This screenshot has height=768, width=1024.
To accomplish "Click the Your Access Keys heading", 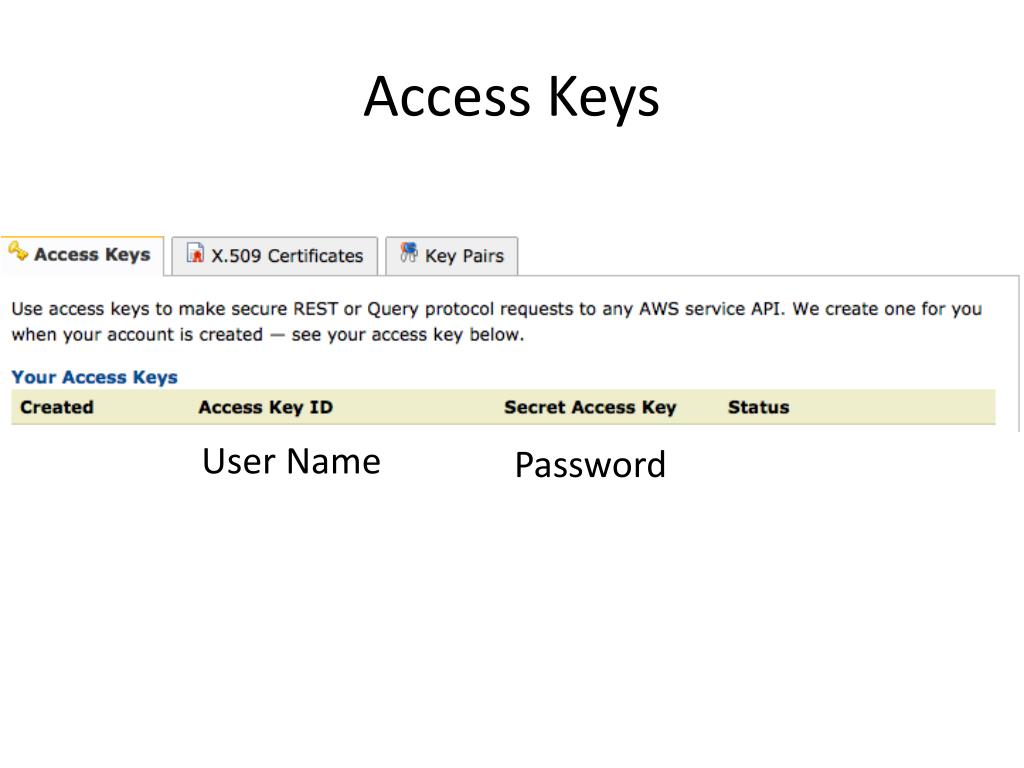I will [x=95, y=377].
